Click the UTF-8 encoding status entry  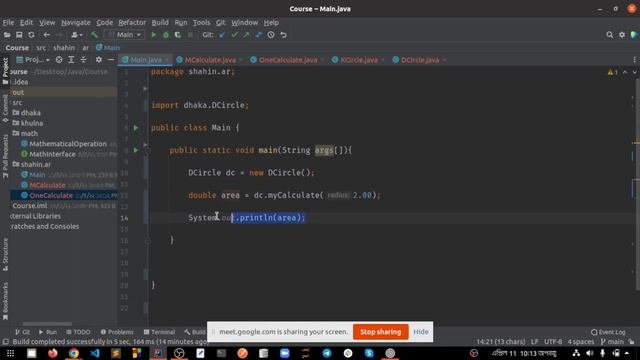click(553, 342)
